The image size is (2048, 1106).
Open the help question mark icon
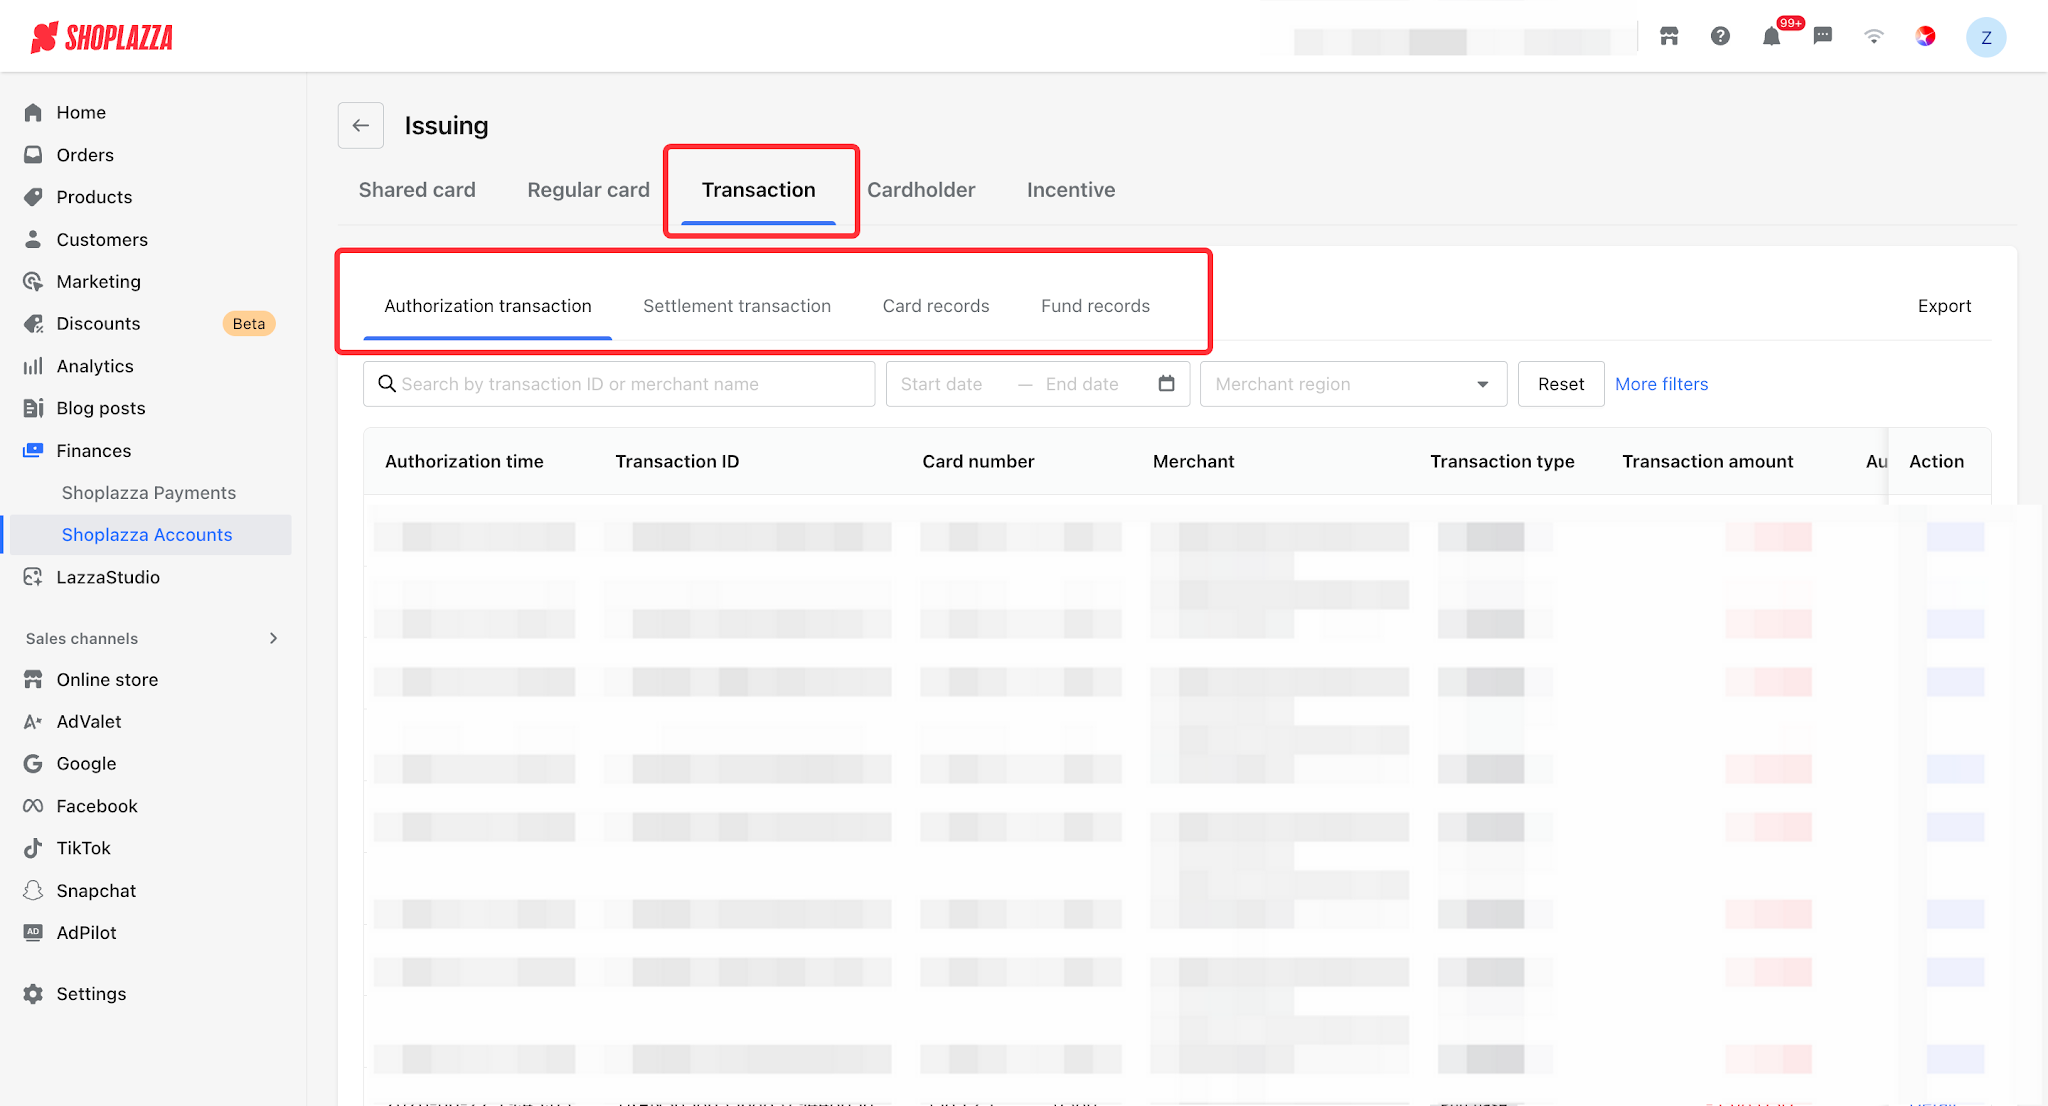coord(1720,37)
